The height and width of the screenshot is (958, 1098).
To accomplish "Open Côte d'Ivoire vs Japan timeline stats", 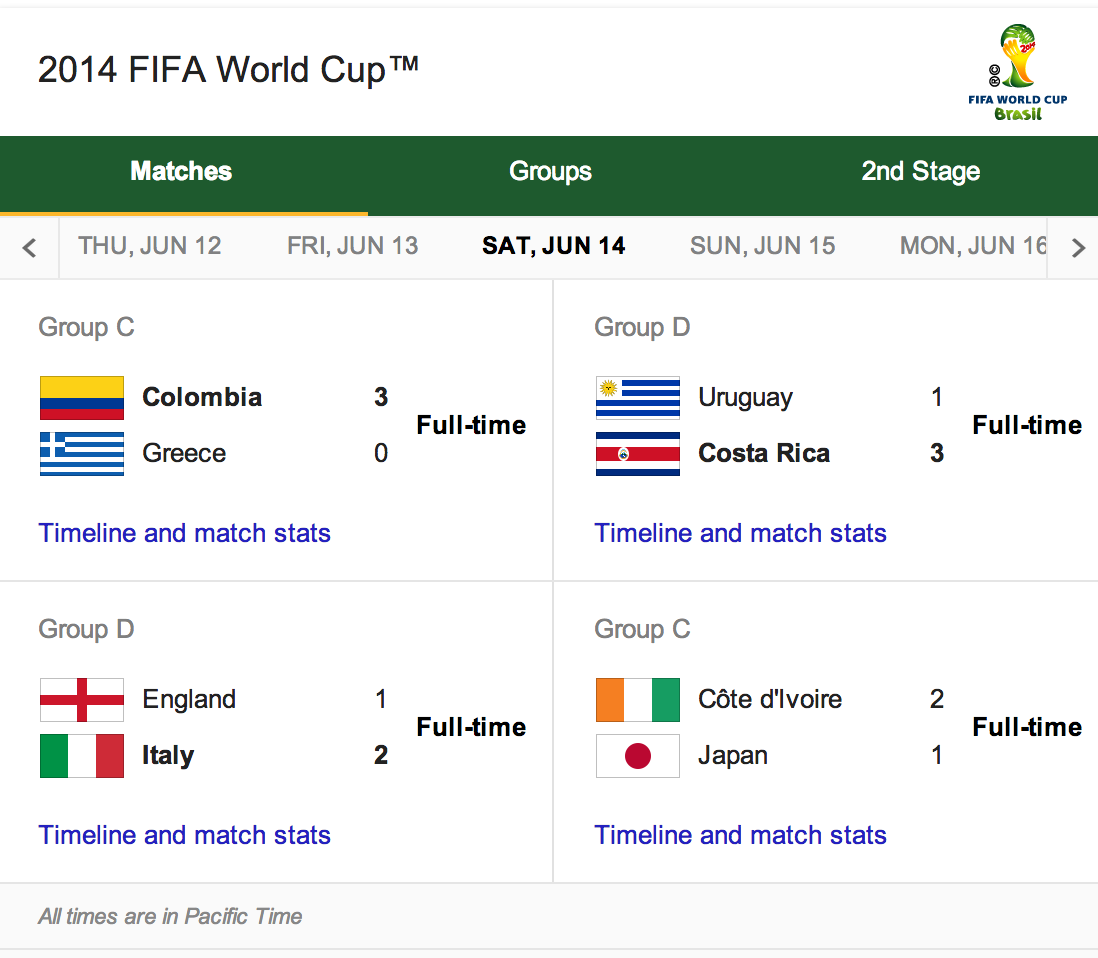I will 740,835.
